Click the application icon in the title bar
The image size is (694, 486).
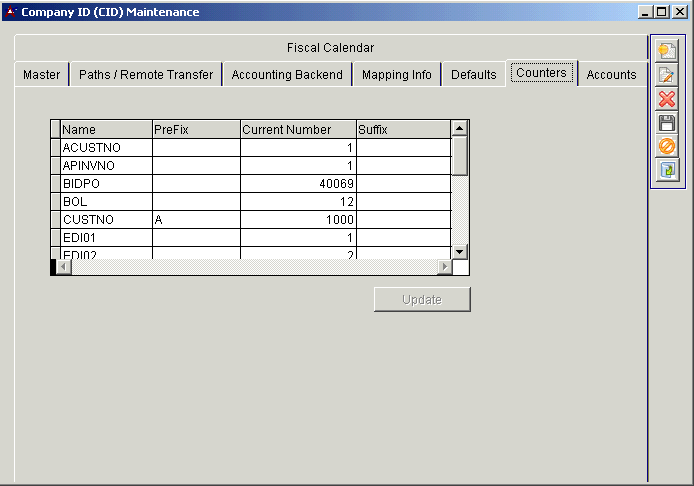(11, 12)
